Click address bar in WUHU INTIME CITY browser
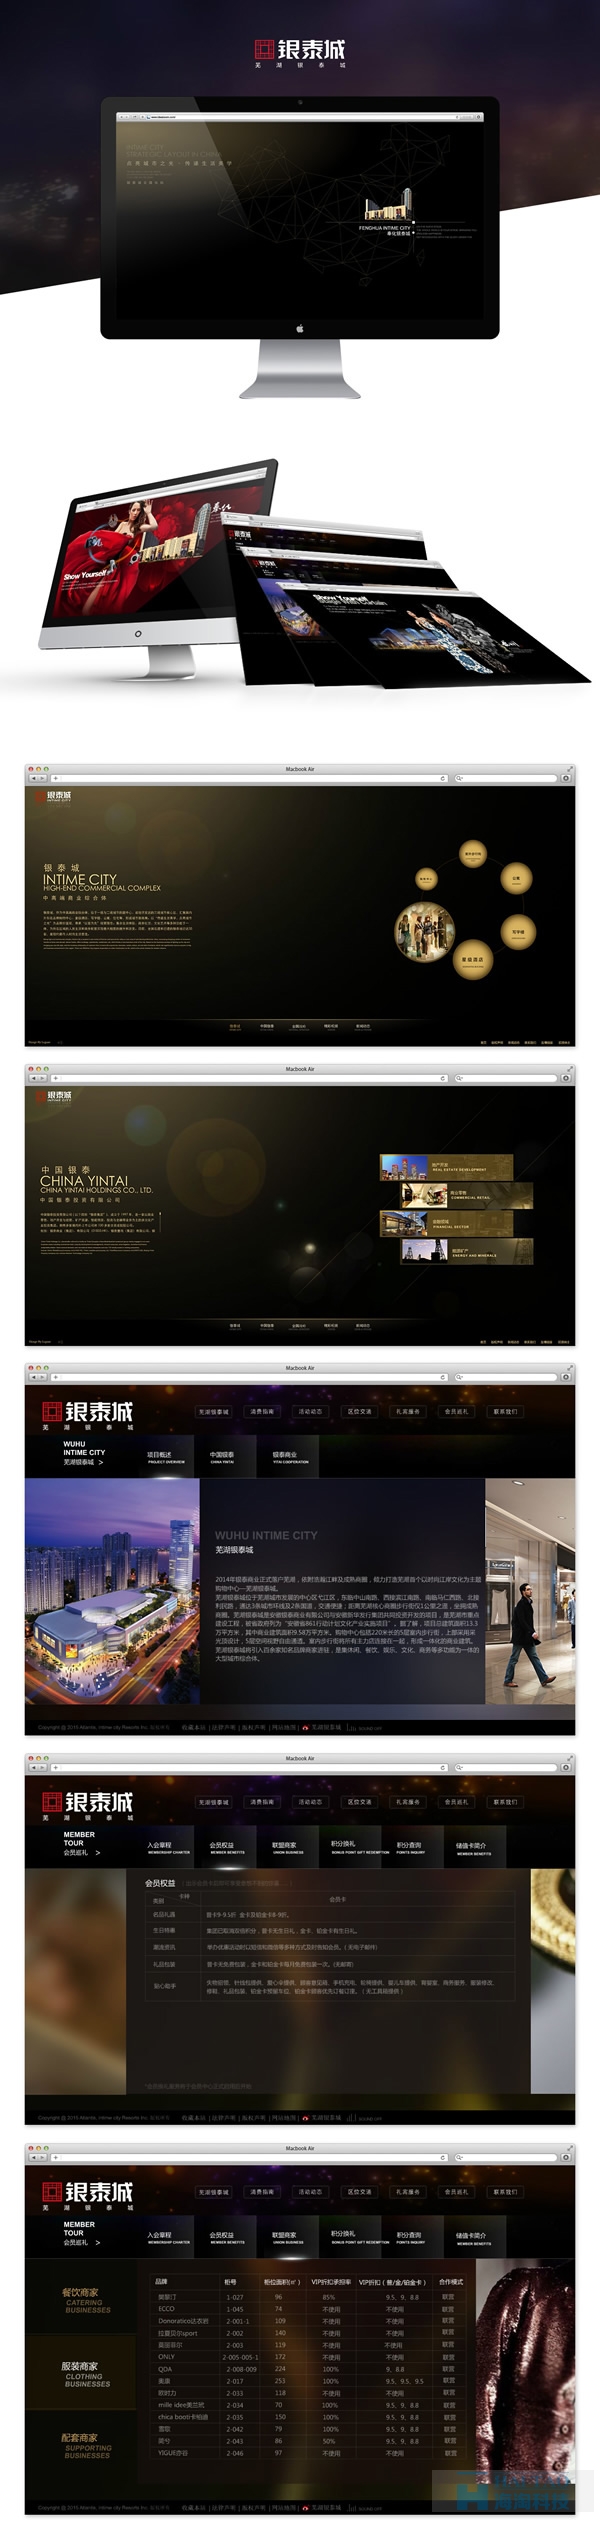 (x=249, y=1377)
